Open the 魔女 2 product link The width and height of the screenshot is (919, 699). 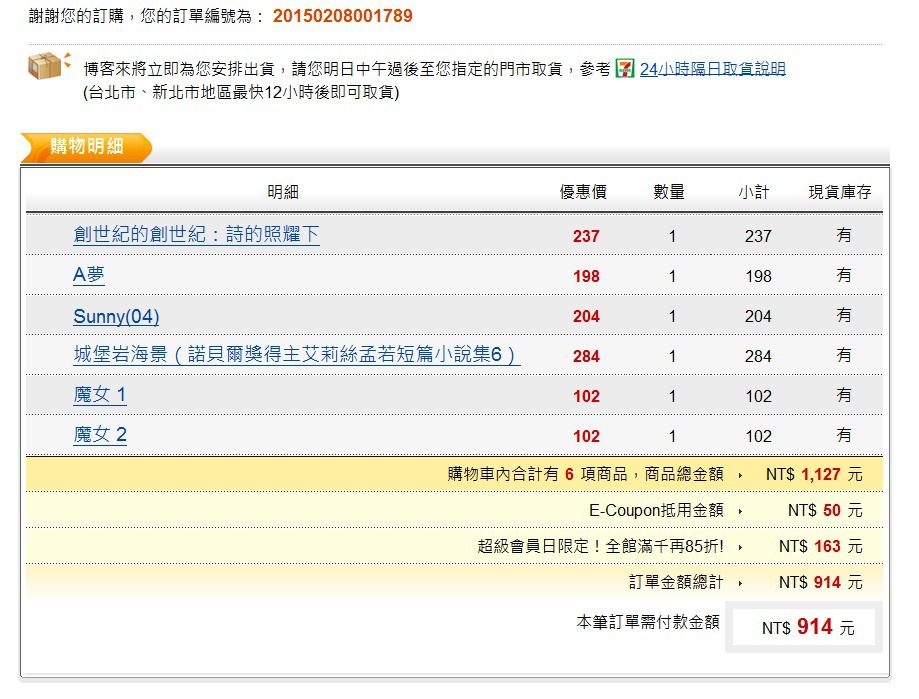(100, 435)
